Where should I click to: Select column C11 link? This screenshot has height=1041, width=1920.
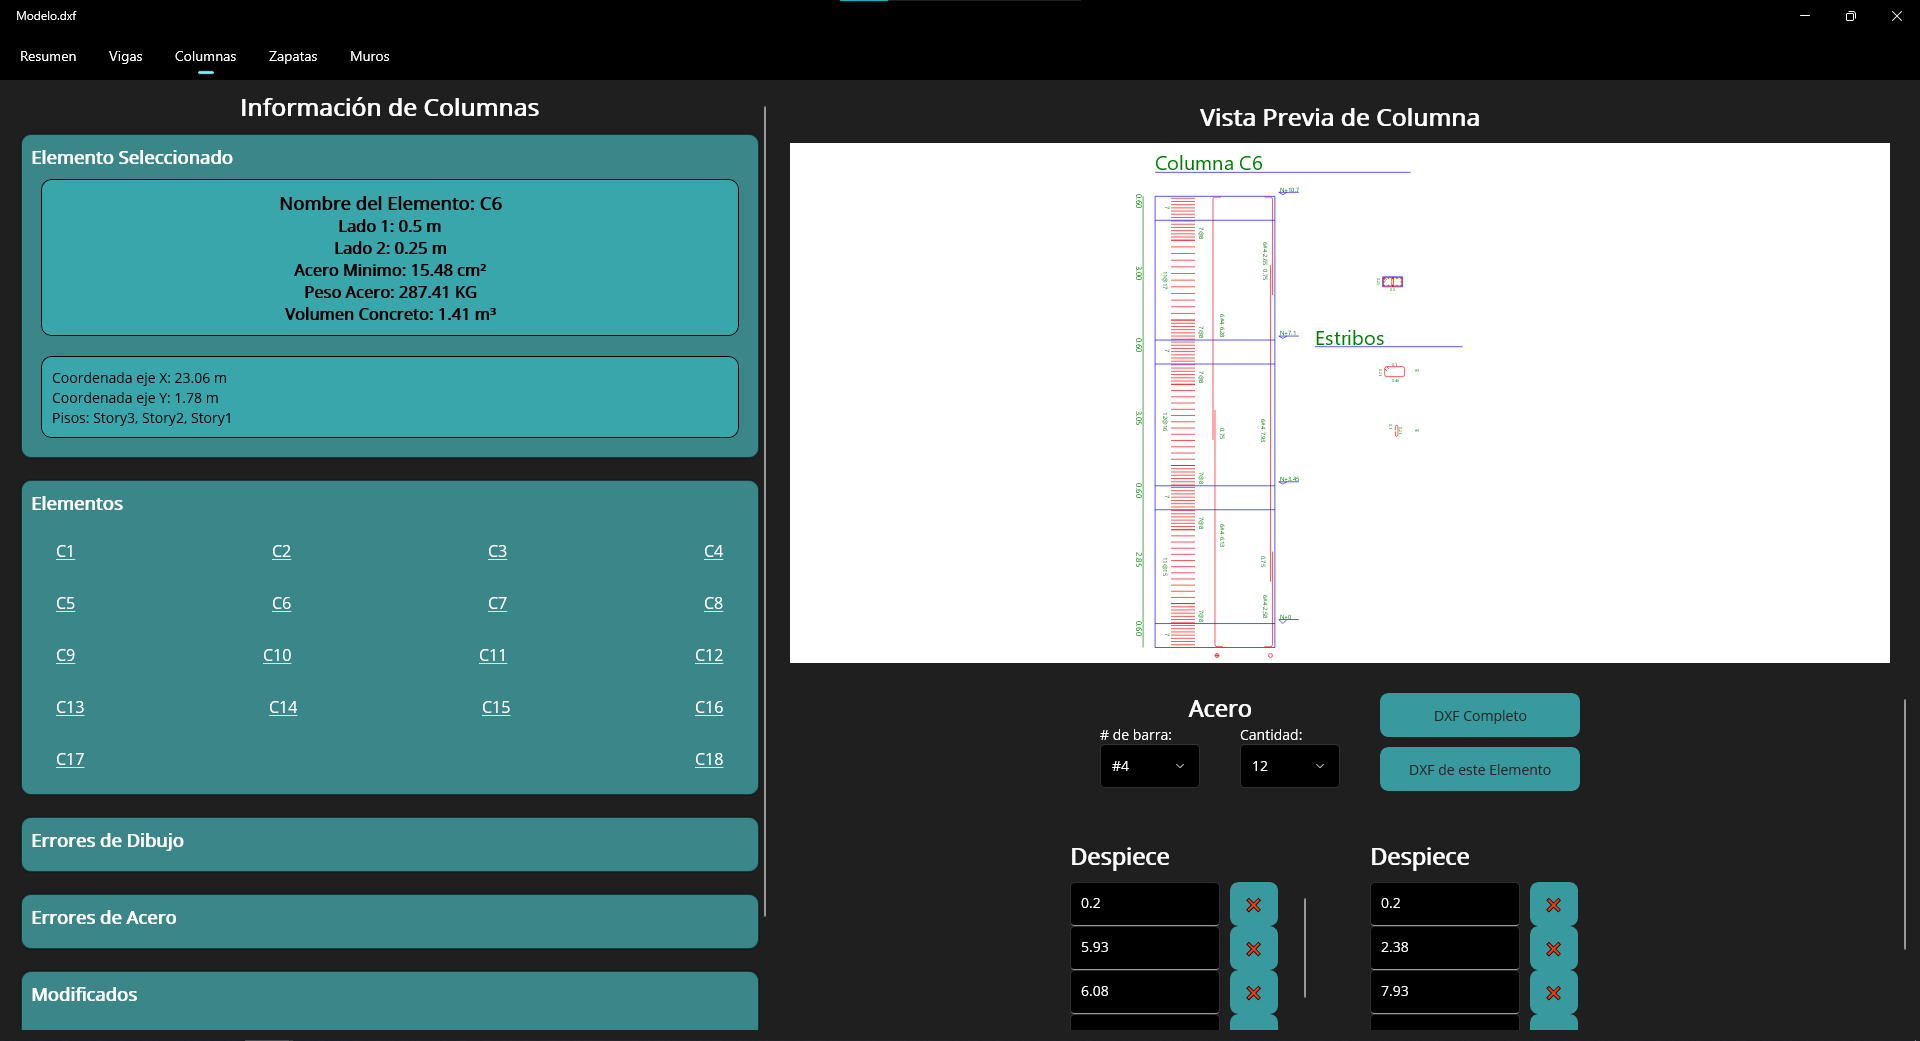[493, 656]
